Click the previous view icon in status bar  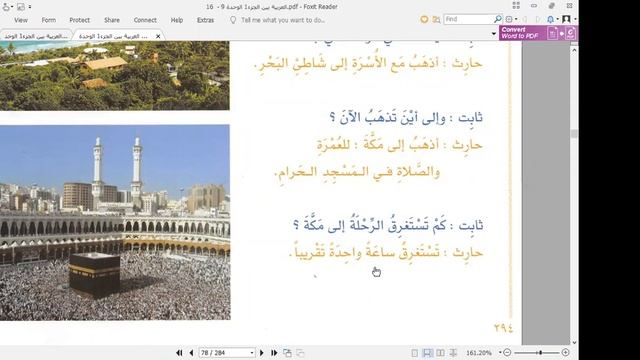[287, 353]
